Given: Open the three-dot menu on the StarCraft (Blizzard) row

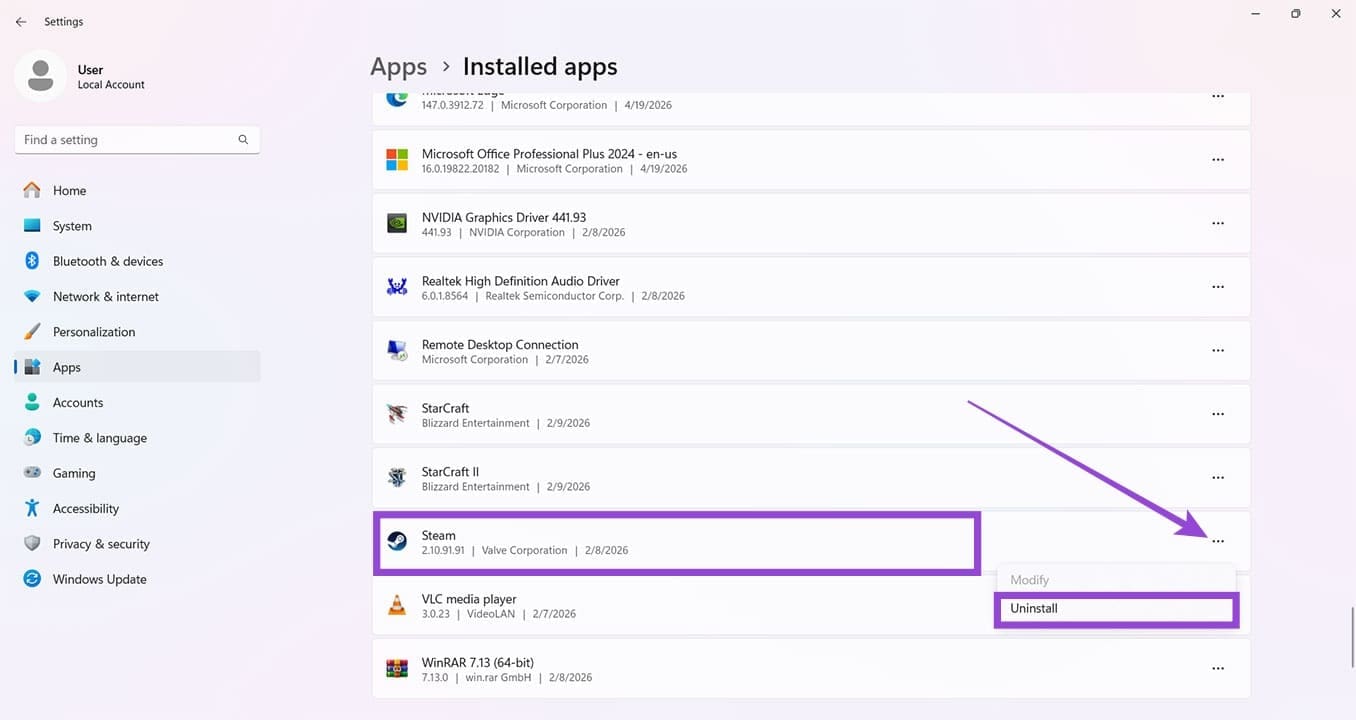Looking at the screenshot, I should pyautogui.click(x=1218, y=414).
